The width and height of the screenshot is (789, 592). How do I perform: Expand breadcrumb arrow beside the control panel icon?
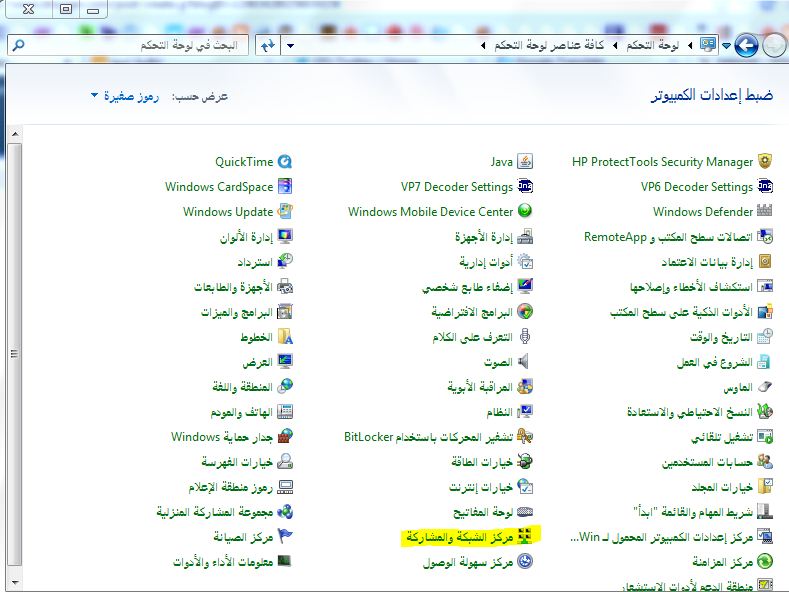click(690, 46)
